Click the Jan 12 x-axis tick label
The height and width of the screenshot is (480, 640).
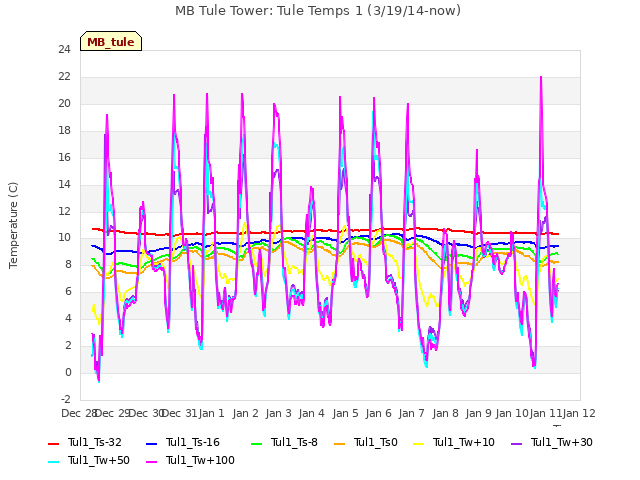coord(579,413)
